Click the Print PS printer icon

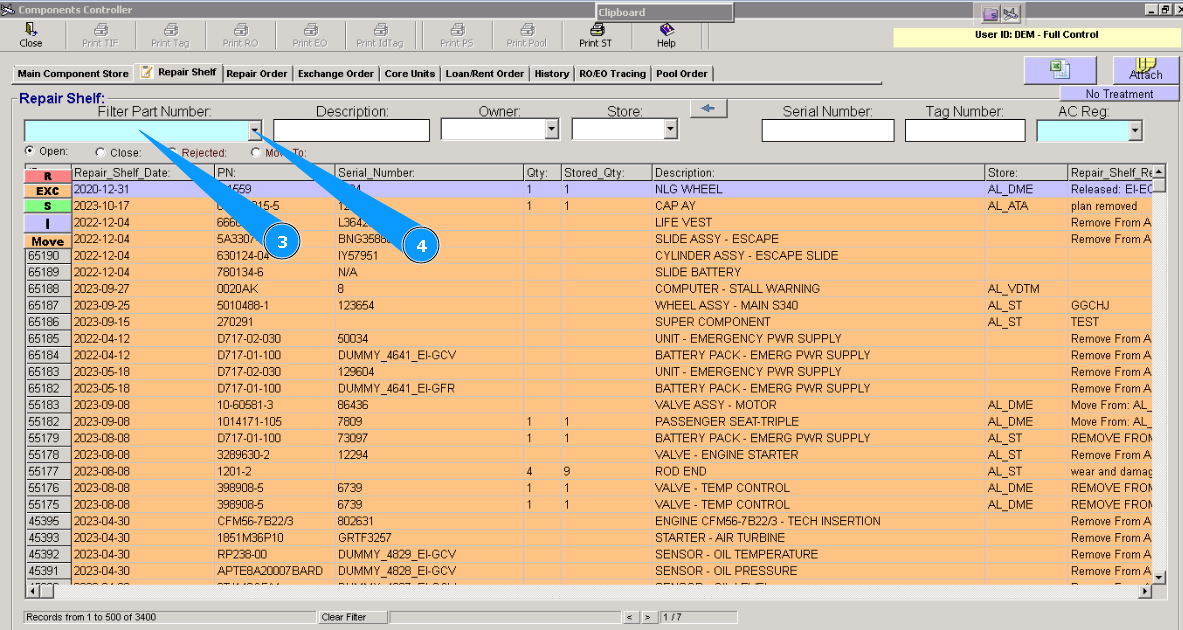point(457,29)
